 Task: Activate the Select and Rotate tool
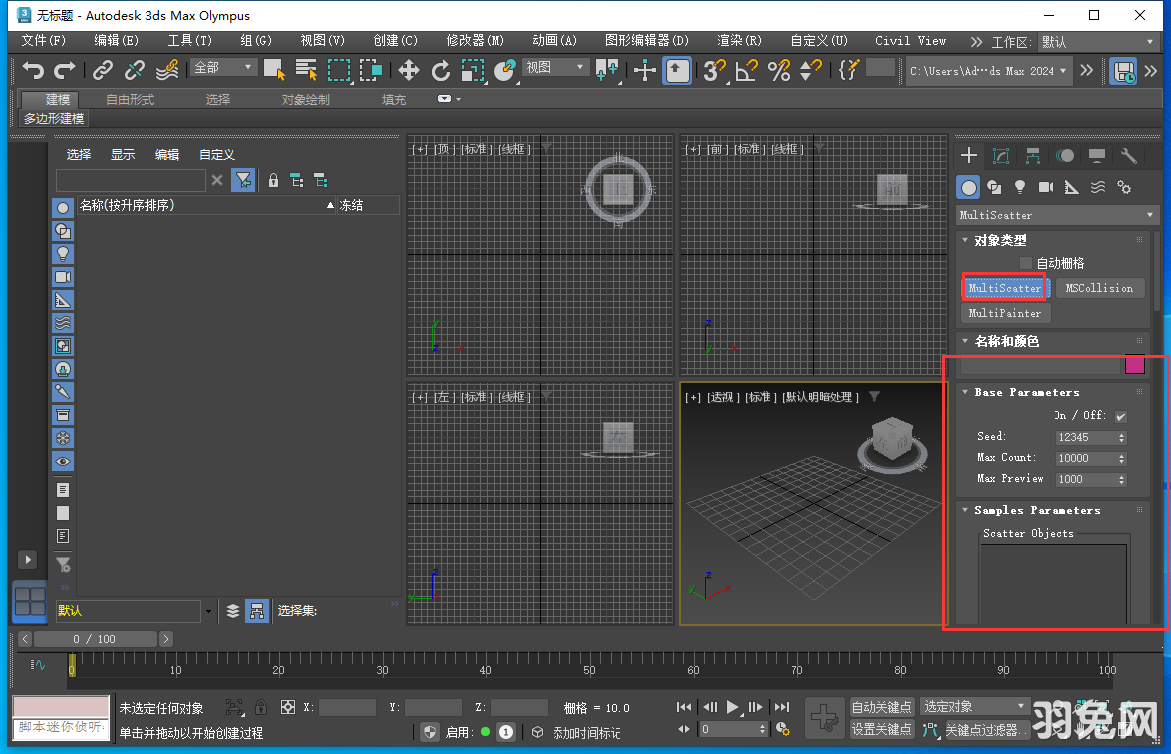[440, 70]
